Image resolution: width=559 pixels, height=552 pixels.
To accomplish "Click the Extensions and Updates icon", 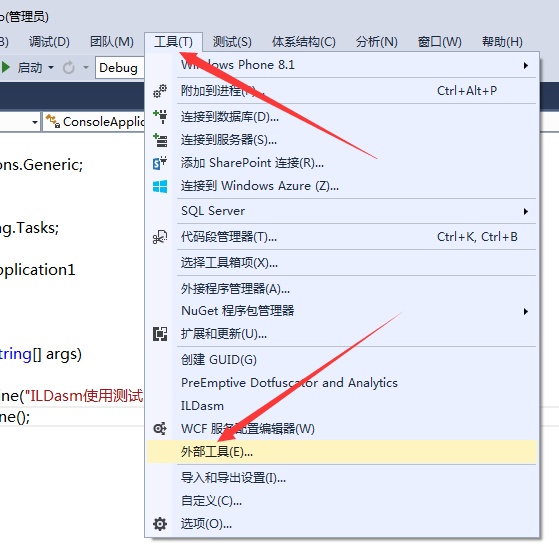I will tap(160, 334).
